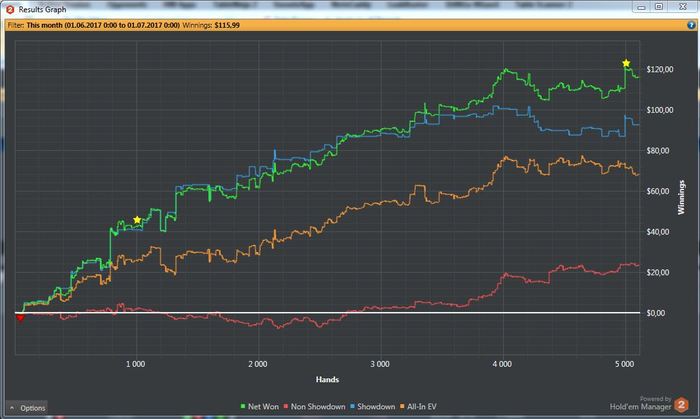Click the 5 000 hands axis label
The image size is (700, 419).
click(x=625, y=364)
